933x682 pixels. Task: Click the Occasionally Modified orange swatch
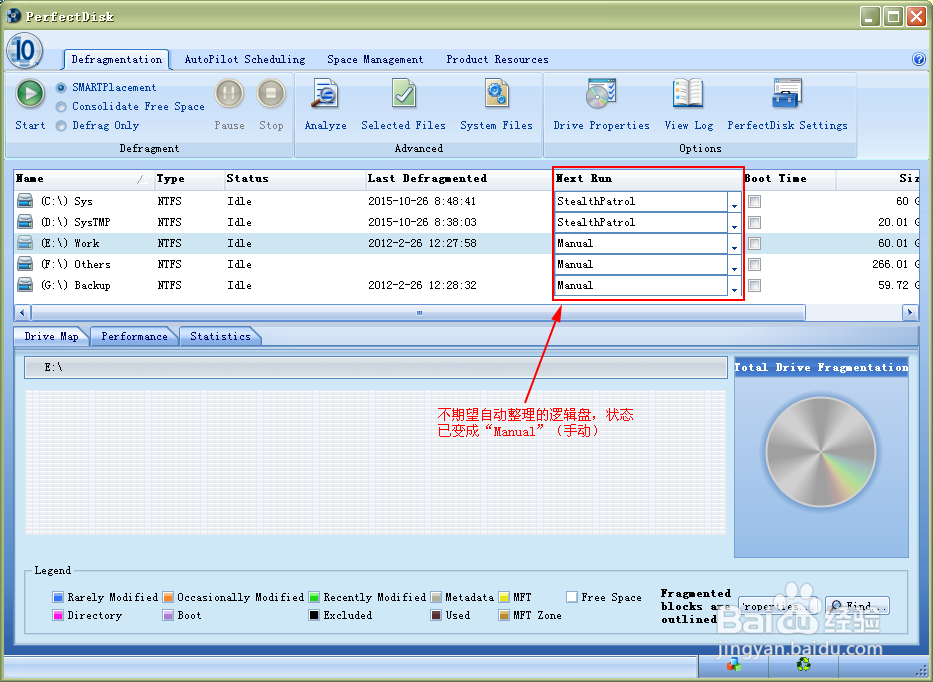168,597
